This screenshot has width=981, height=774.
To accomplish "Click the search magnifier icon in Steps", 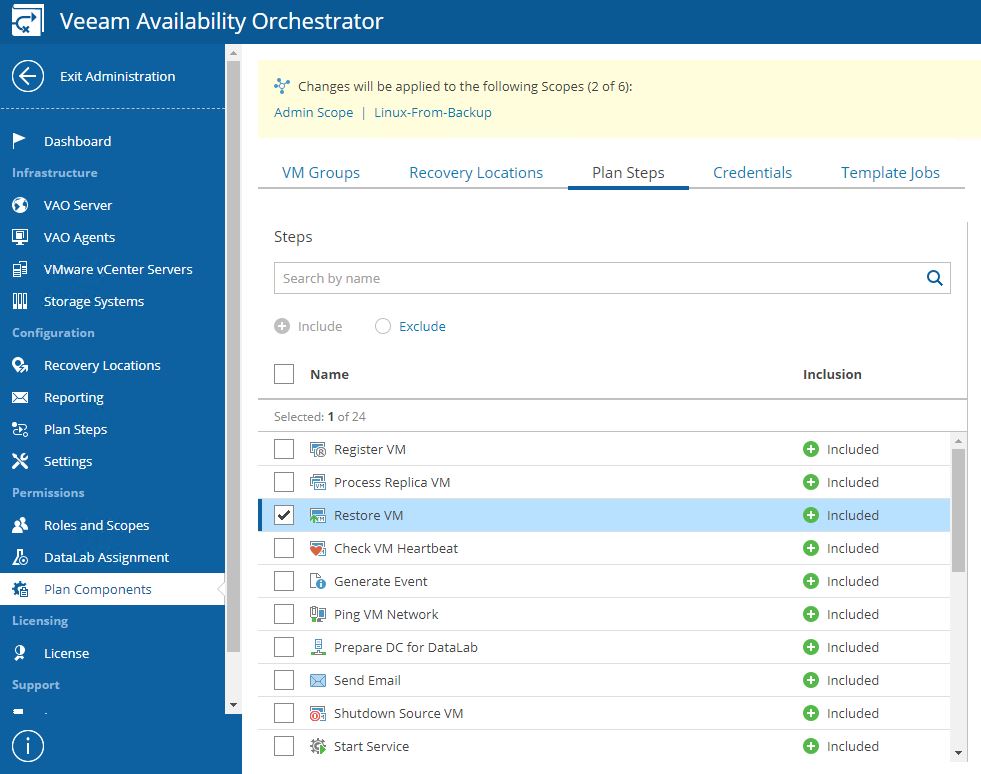I will pos(934,278).
